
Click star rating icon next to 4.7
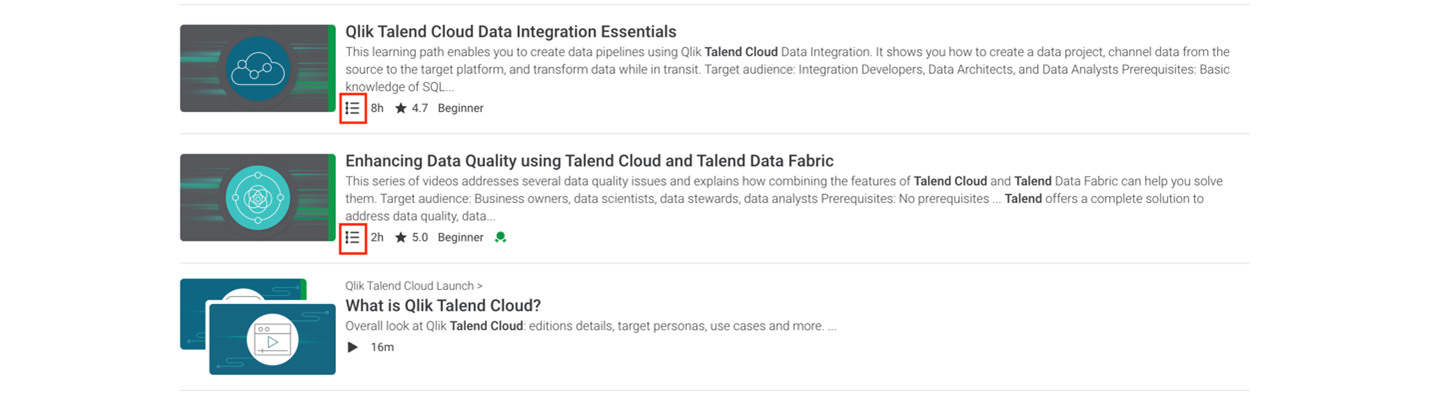(x=401, y=108)
